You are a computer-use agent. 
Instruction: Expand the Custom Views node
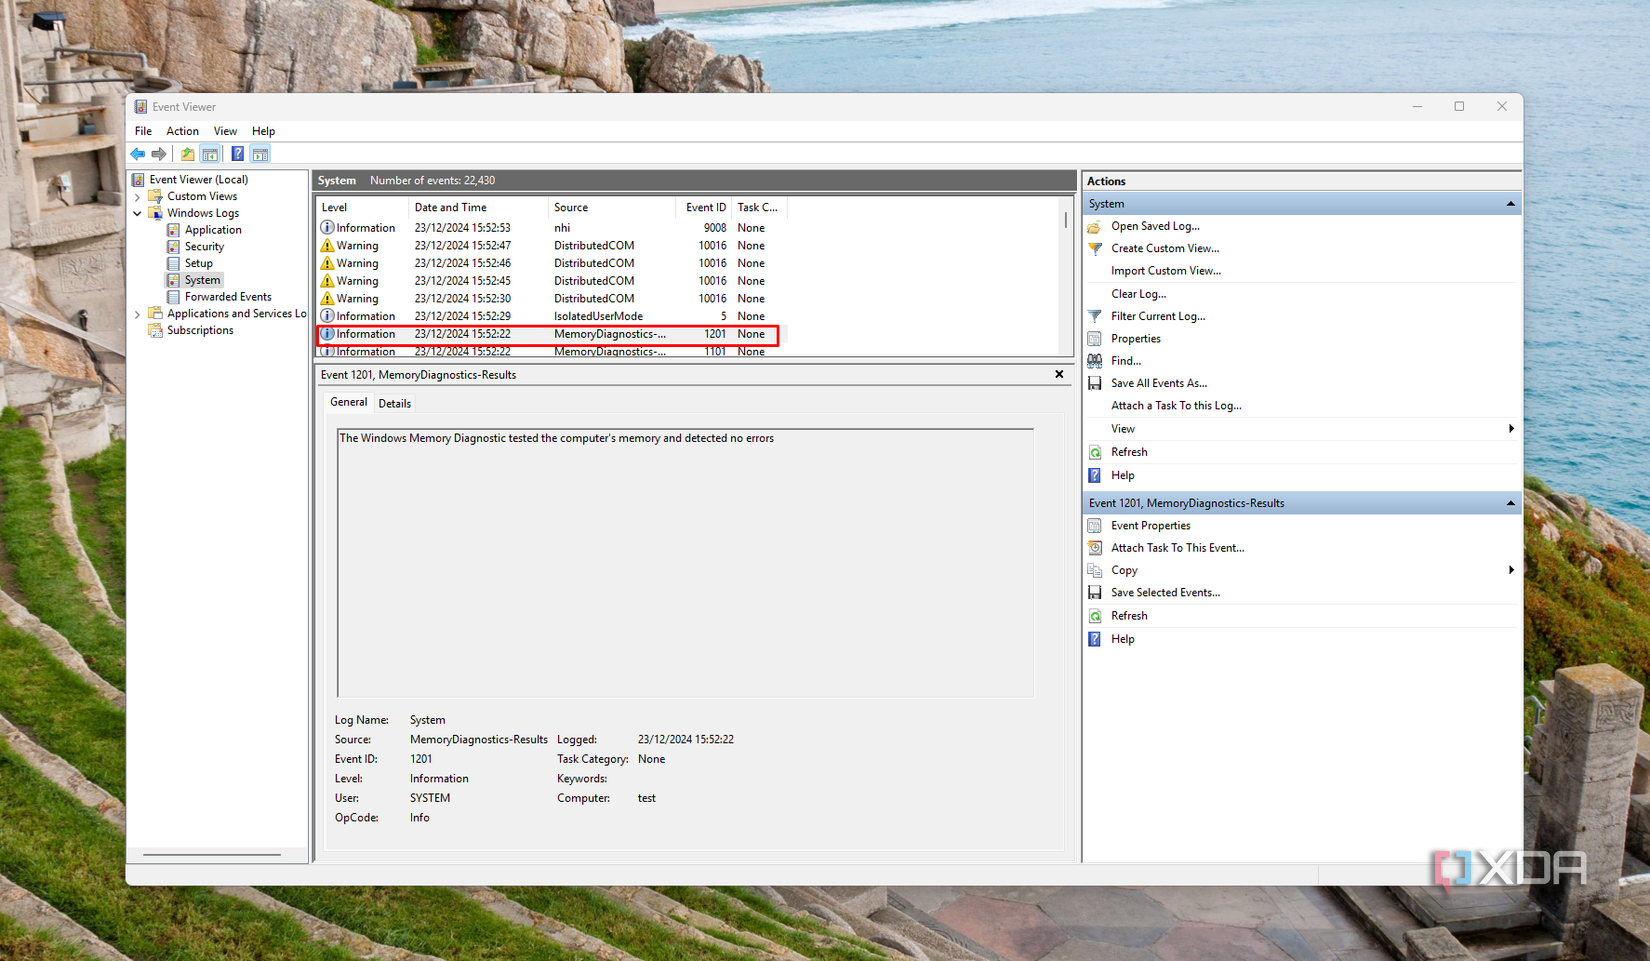click(x=138, y=196)
